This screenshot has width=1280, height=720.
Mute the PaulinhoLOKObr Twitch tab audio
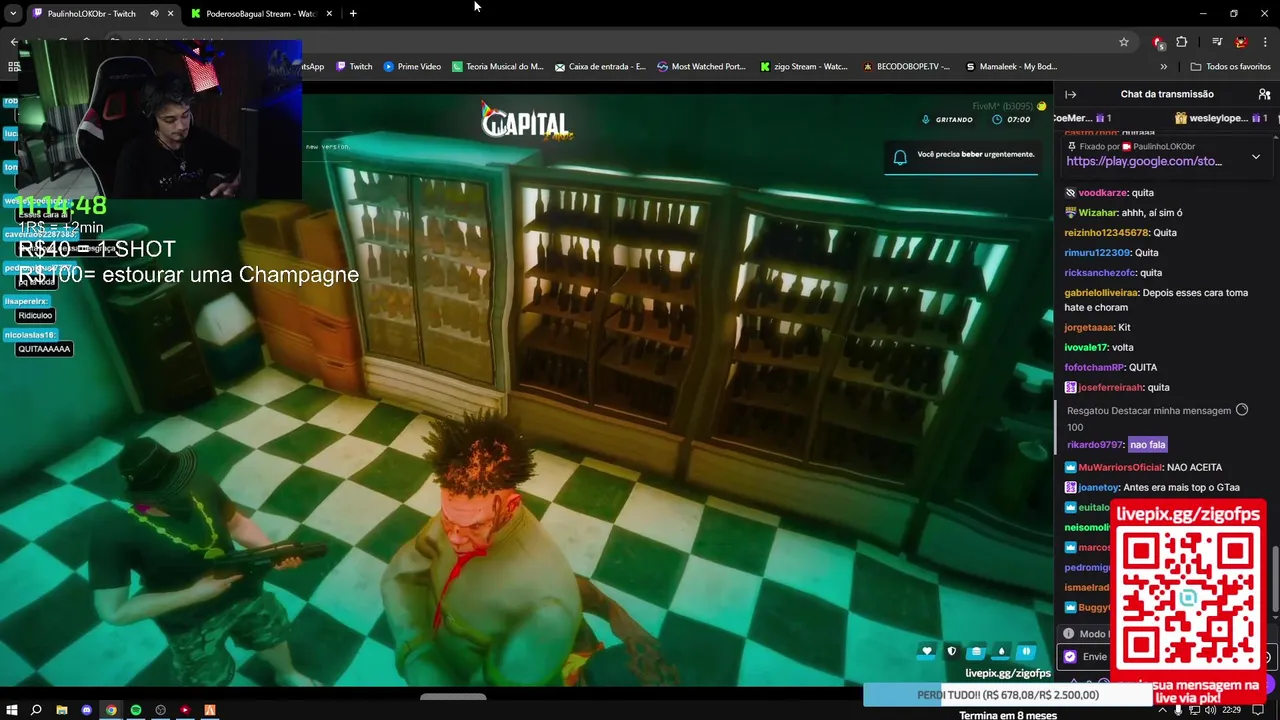tap(154, 13)
